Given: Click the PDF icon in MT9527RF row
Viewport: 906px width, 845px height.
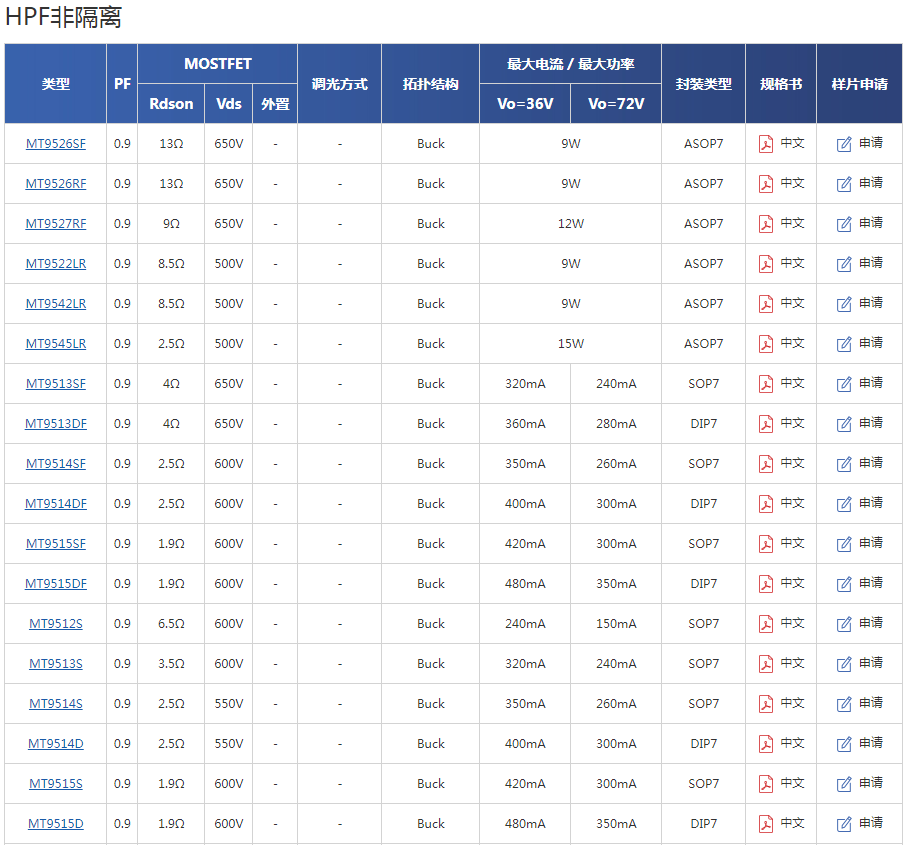Looking at the screenshot, I should point(766,224).
